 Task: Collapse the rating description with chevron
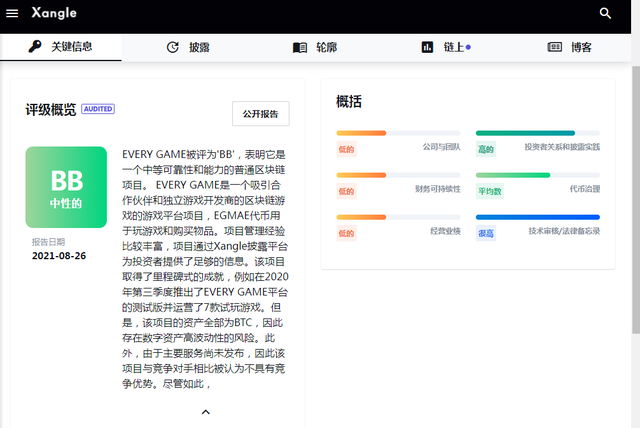(x=206, y=412)
